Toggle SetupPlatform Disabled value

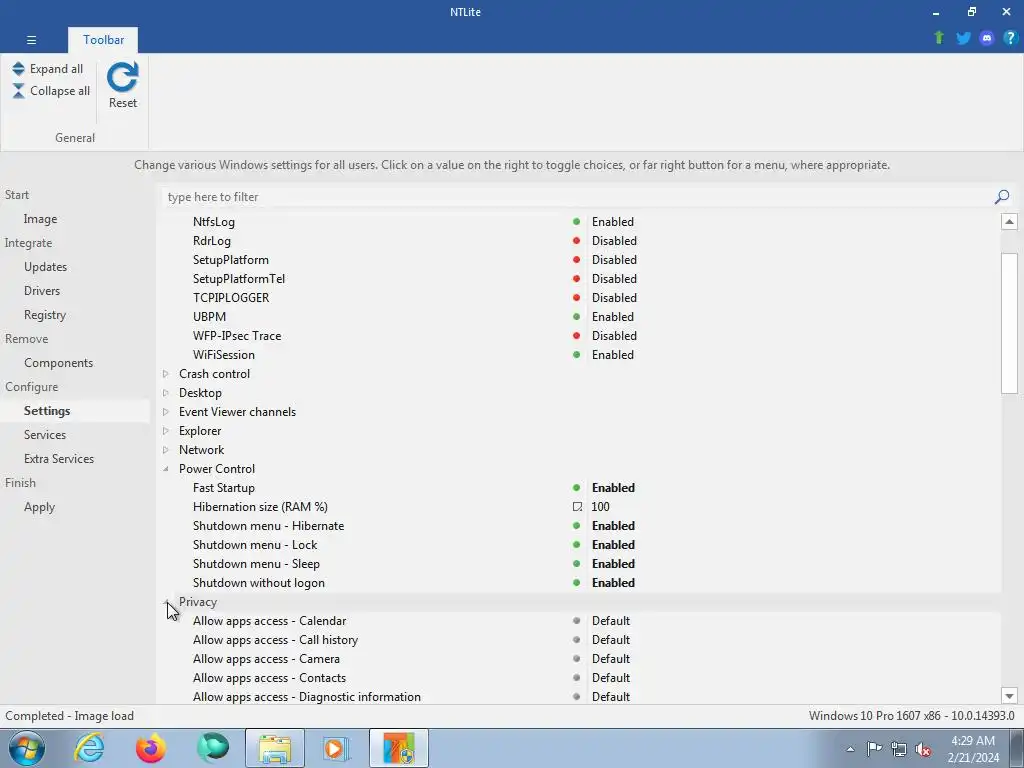(x=614, y=260)
